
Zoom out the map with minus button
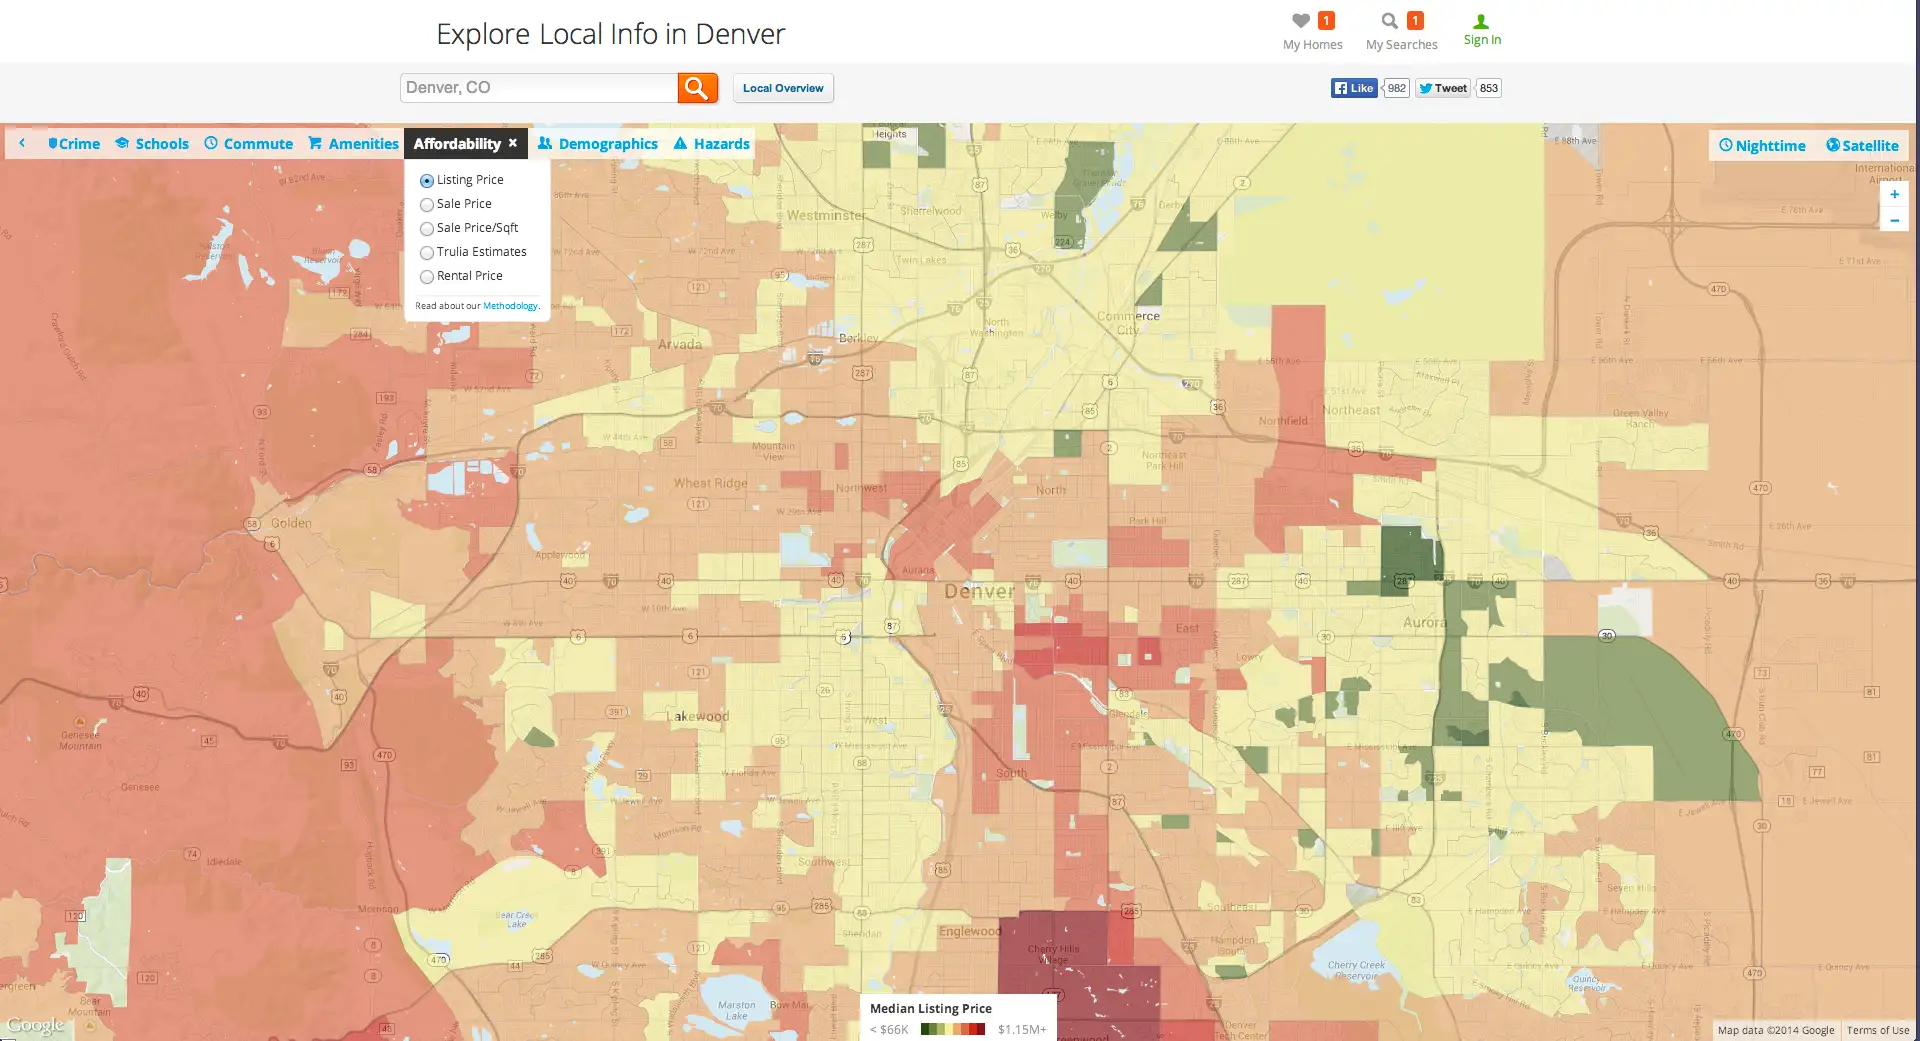[x=1894, y=220]
